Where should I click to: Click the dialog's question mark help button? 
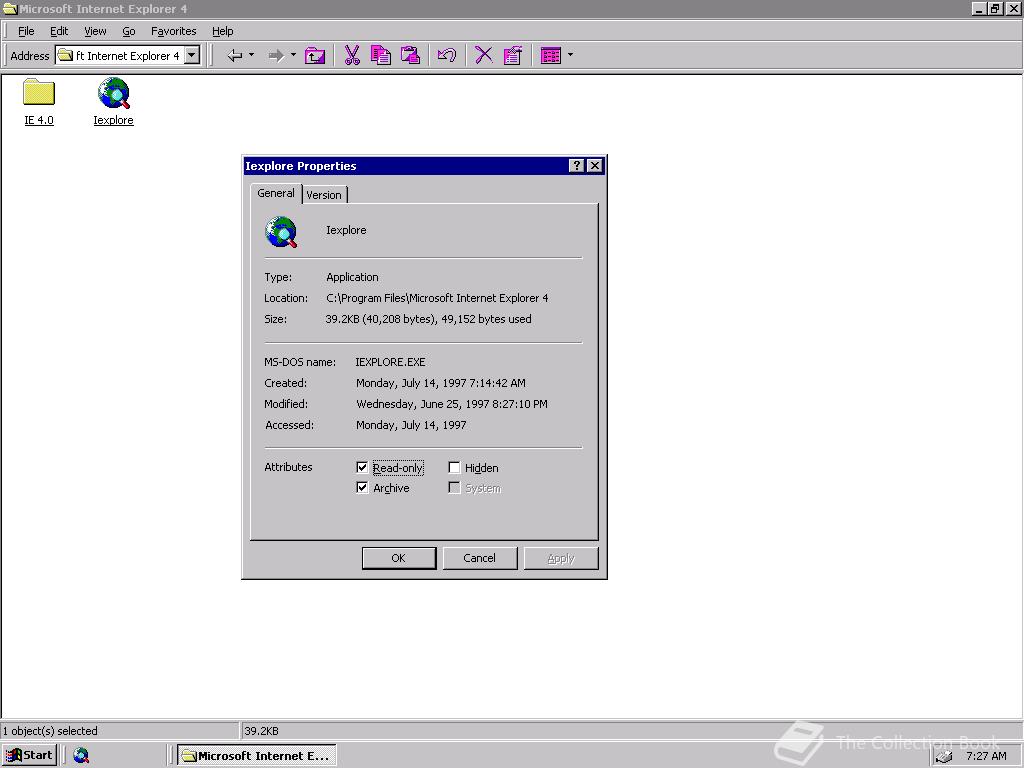click(576, 166)
